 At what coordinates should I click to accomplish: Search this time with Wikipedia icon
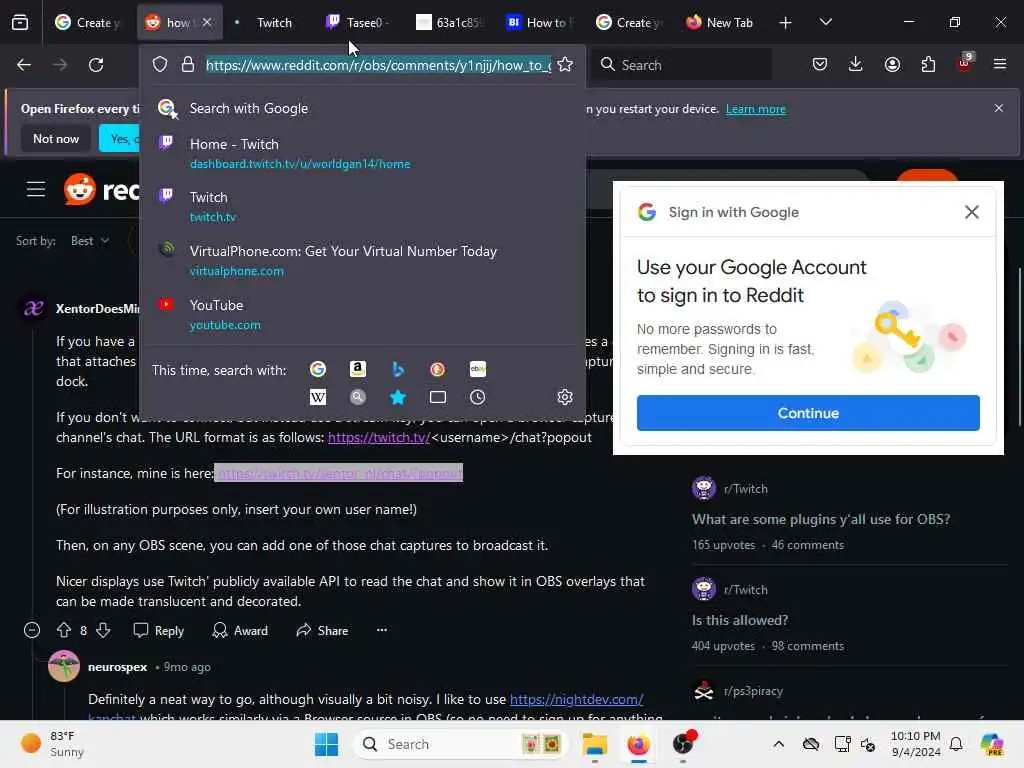point(318,397)
